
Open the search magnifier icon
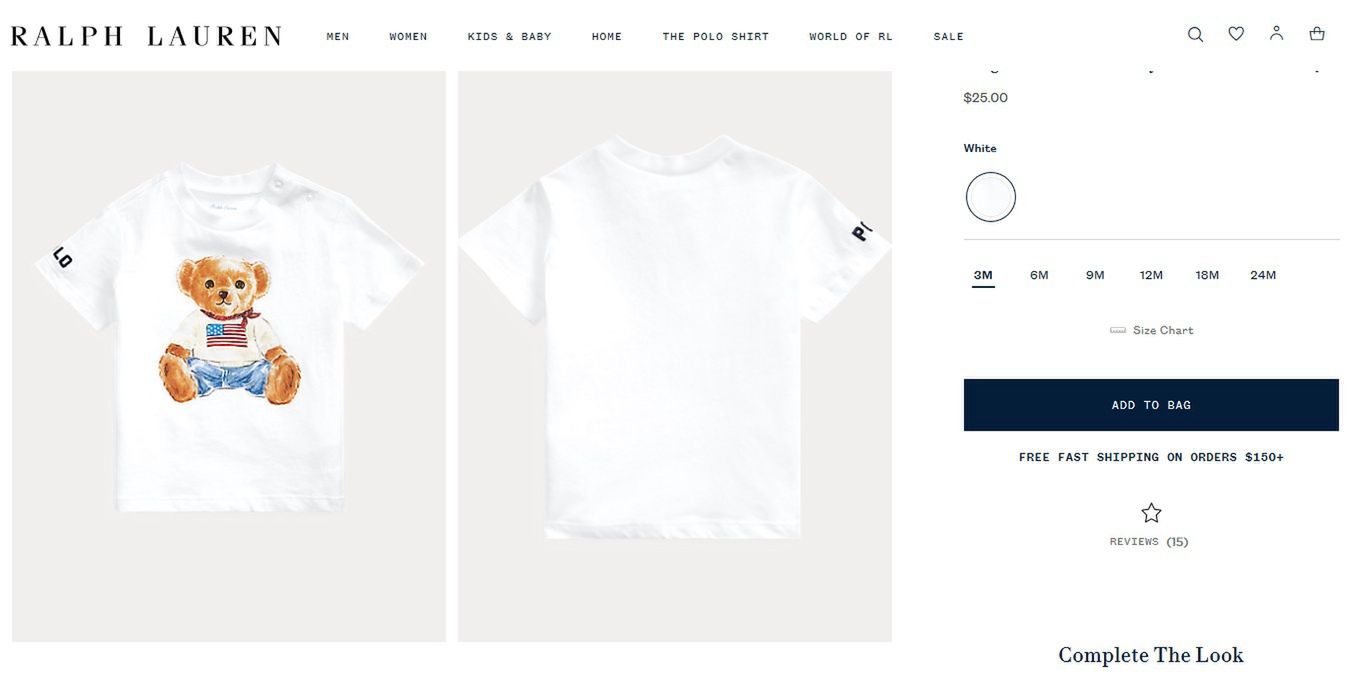[1195, 34]
